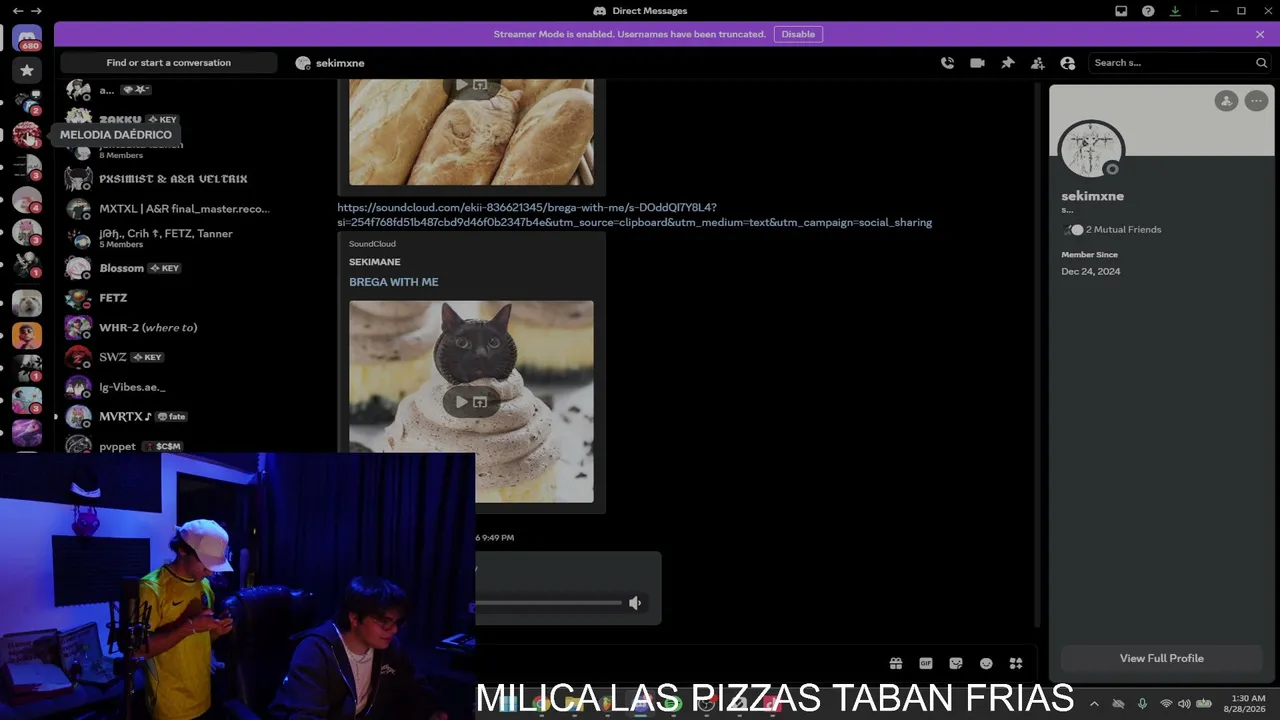Open pinned messages
This screenshot has height=720, width=1280.
1008,63
